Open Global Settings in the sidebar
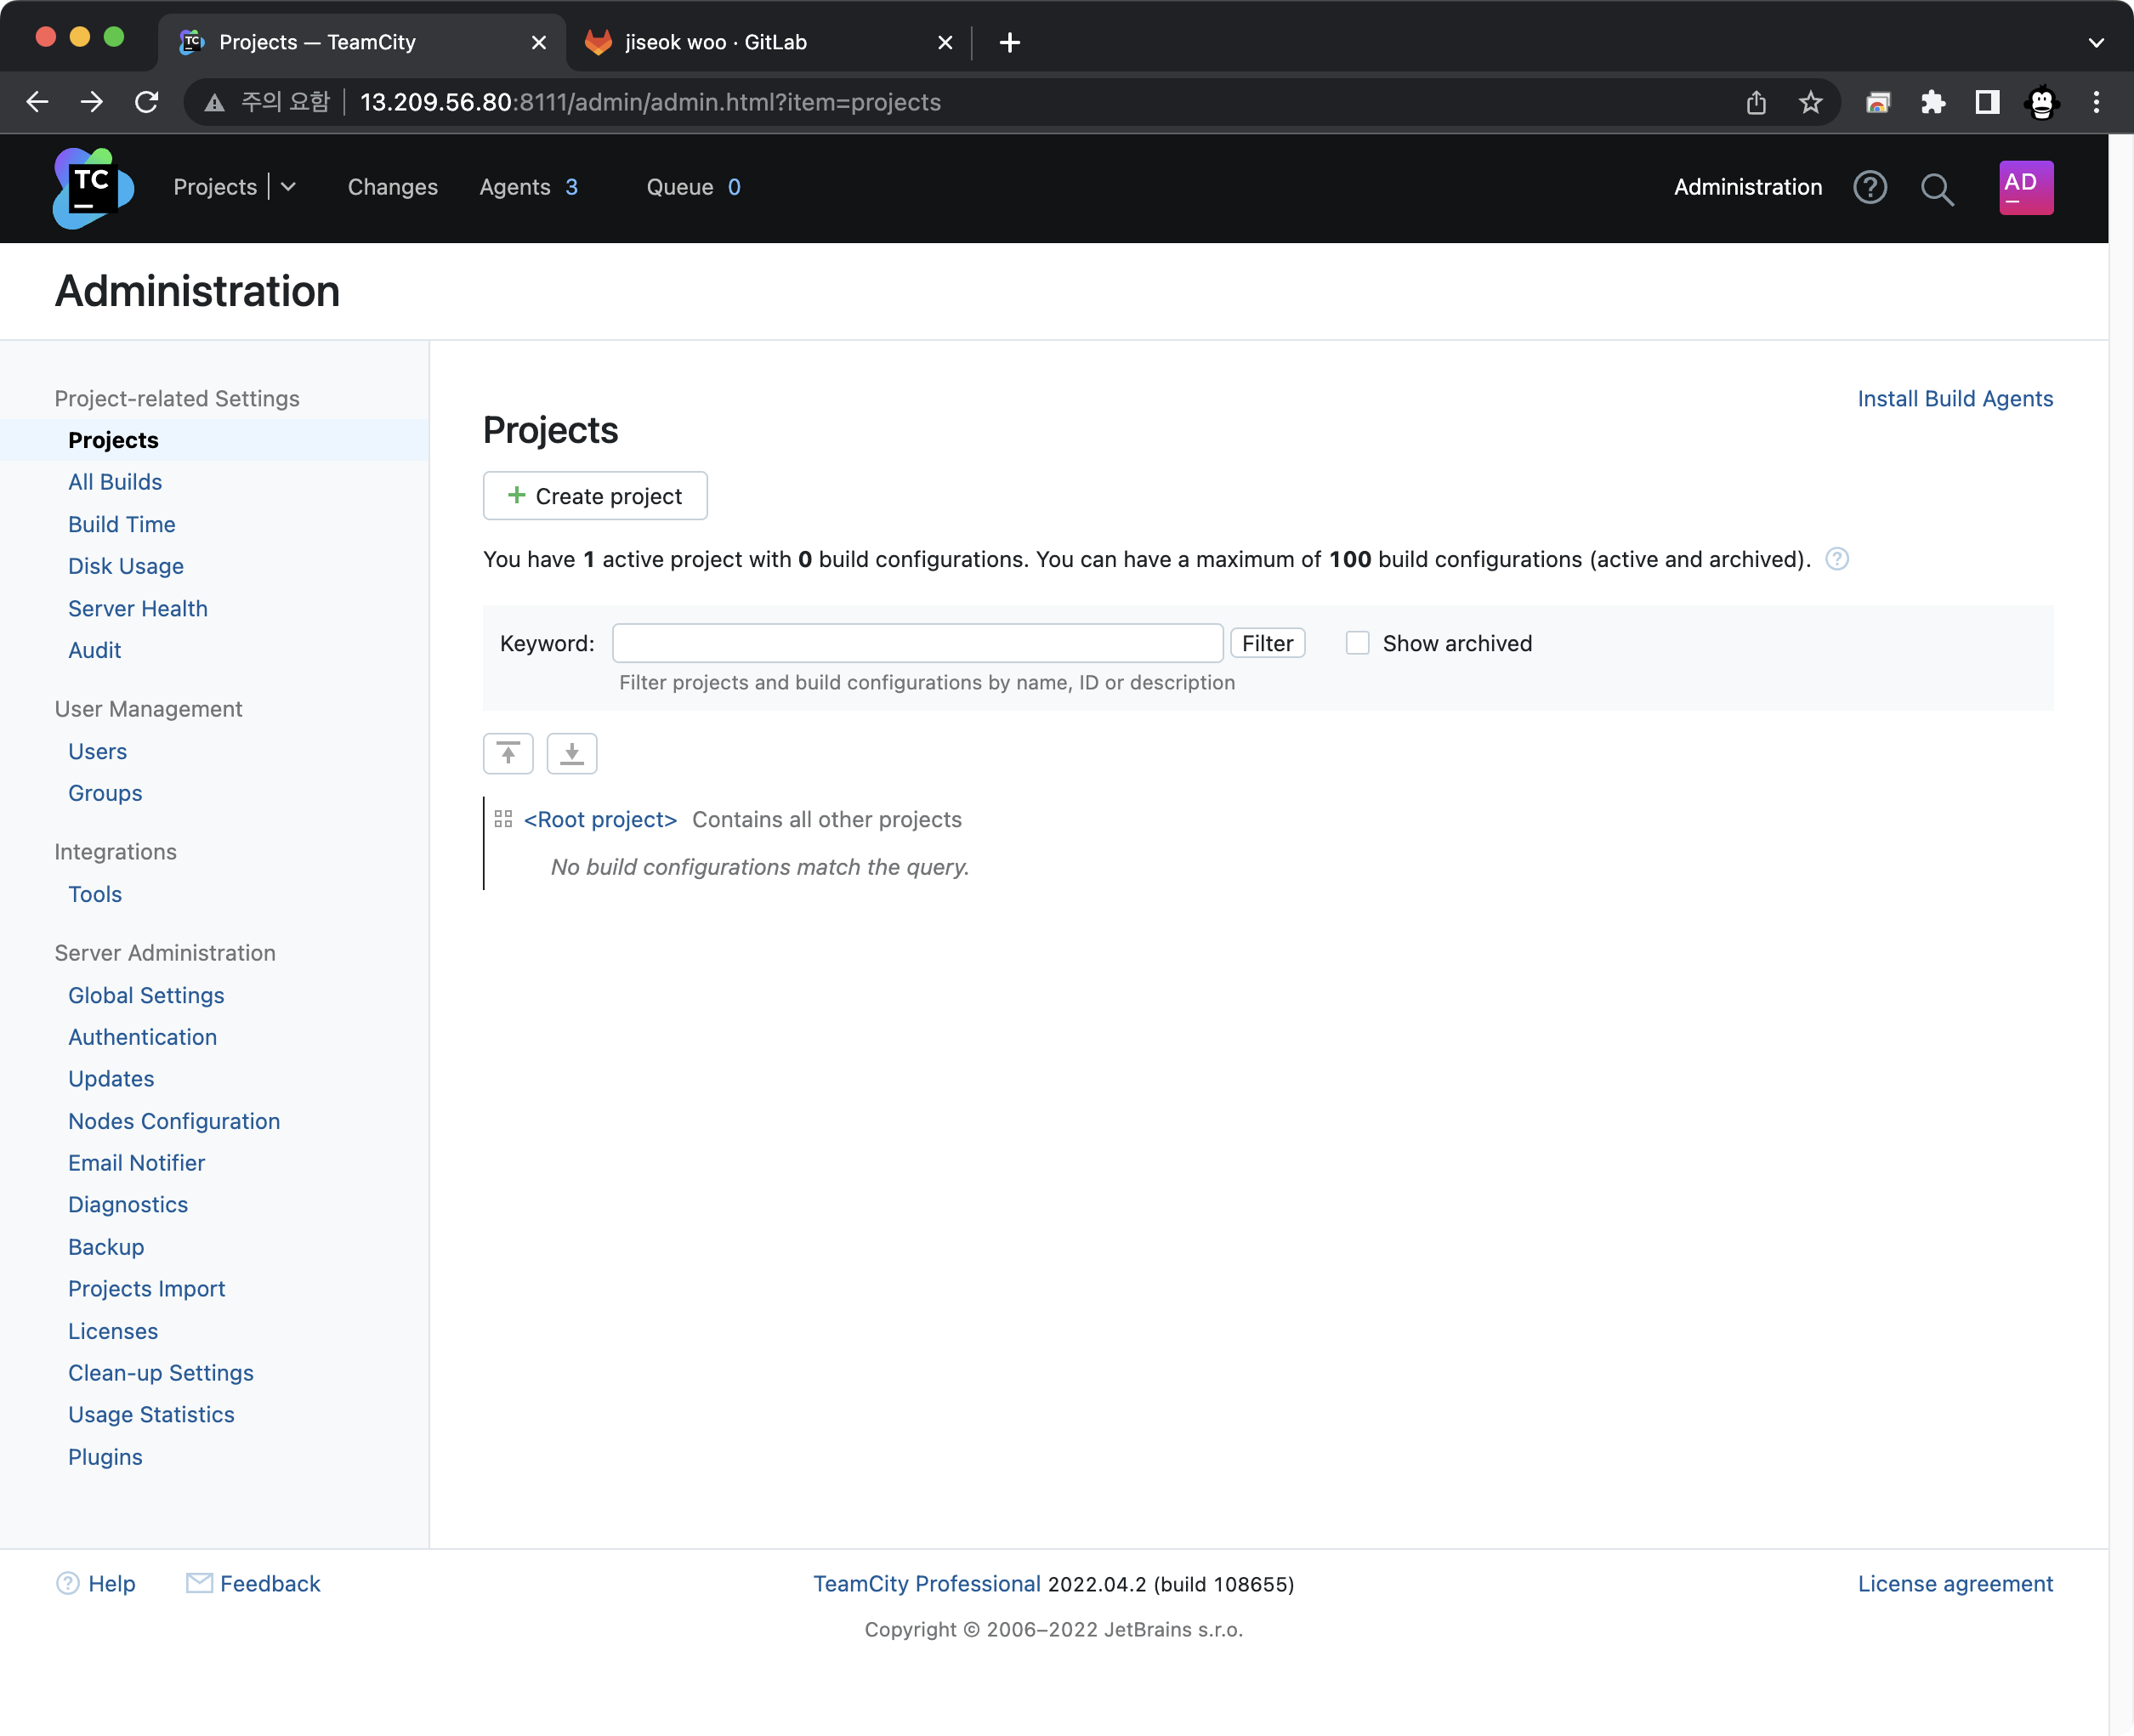This screenshot has width=2134, height=1736. tap(146, 995)
